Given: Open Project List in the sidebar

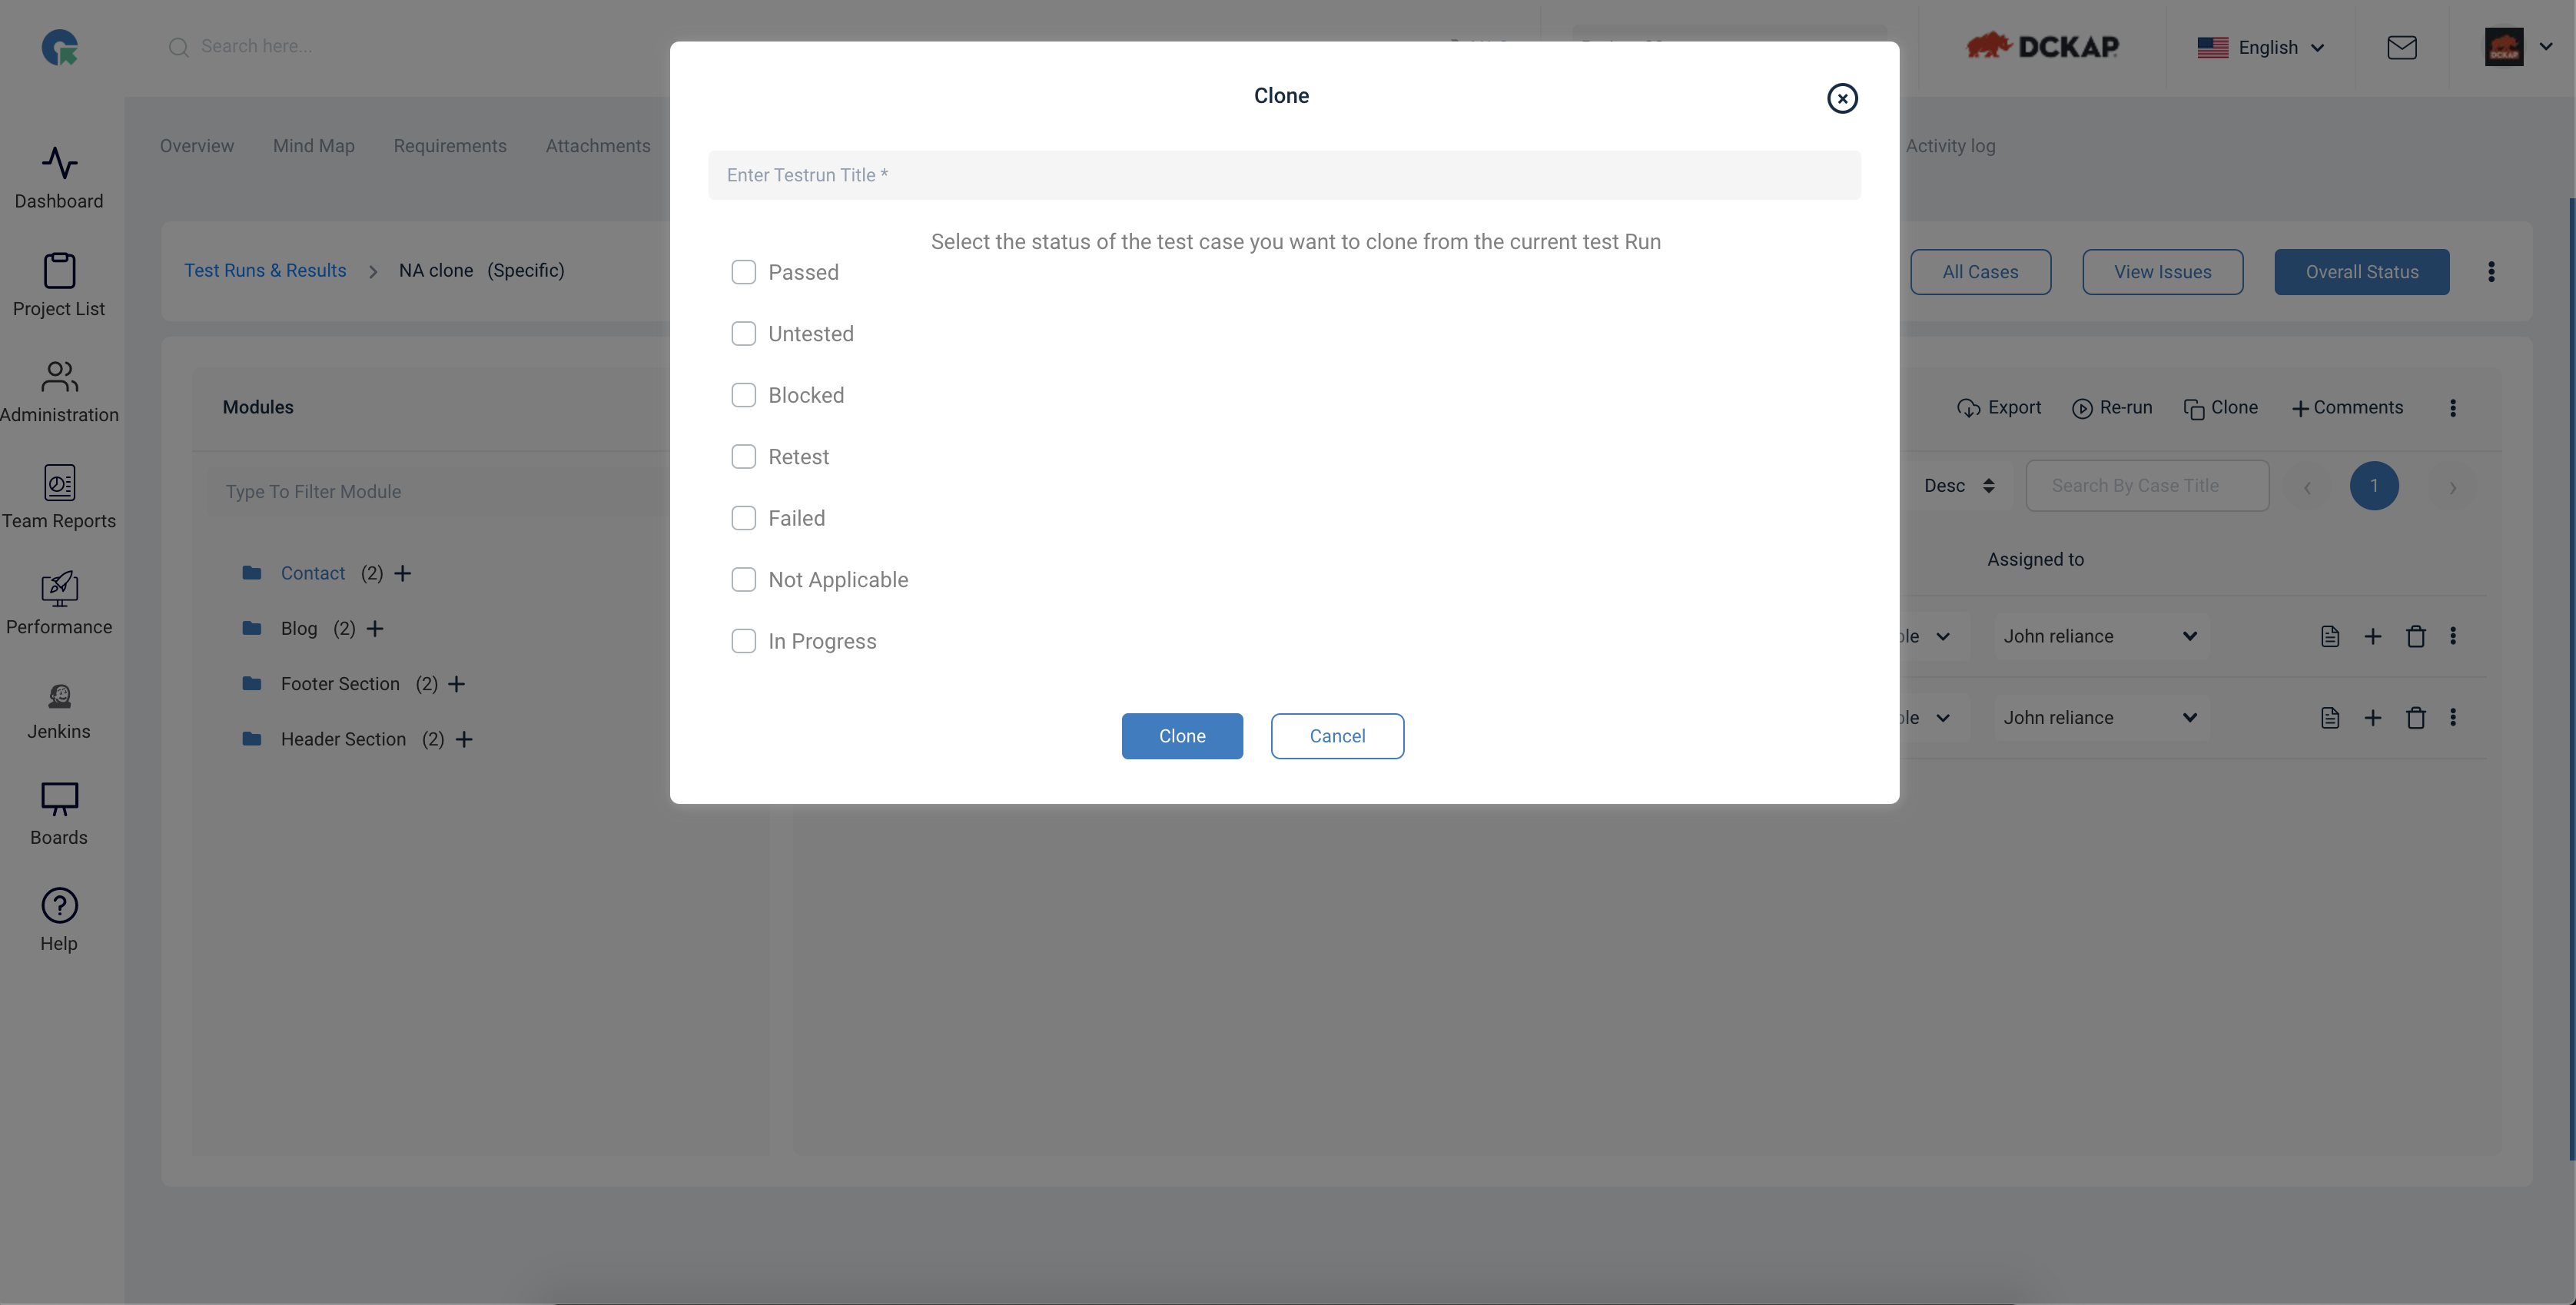Looking at the screenshot, I should [x=59, y=285].
